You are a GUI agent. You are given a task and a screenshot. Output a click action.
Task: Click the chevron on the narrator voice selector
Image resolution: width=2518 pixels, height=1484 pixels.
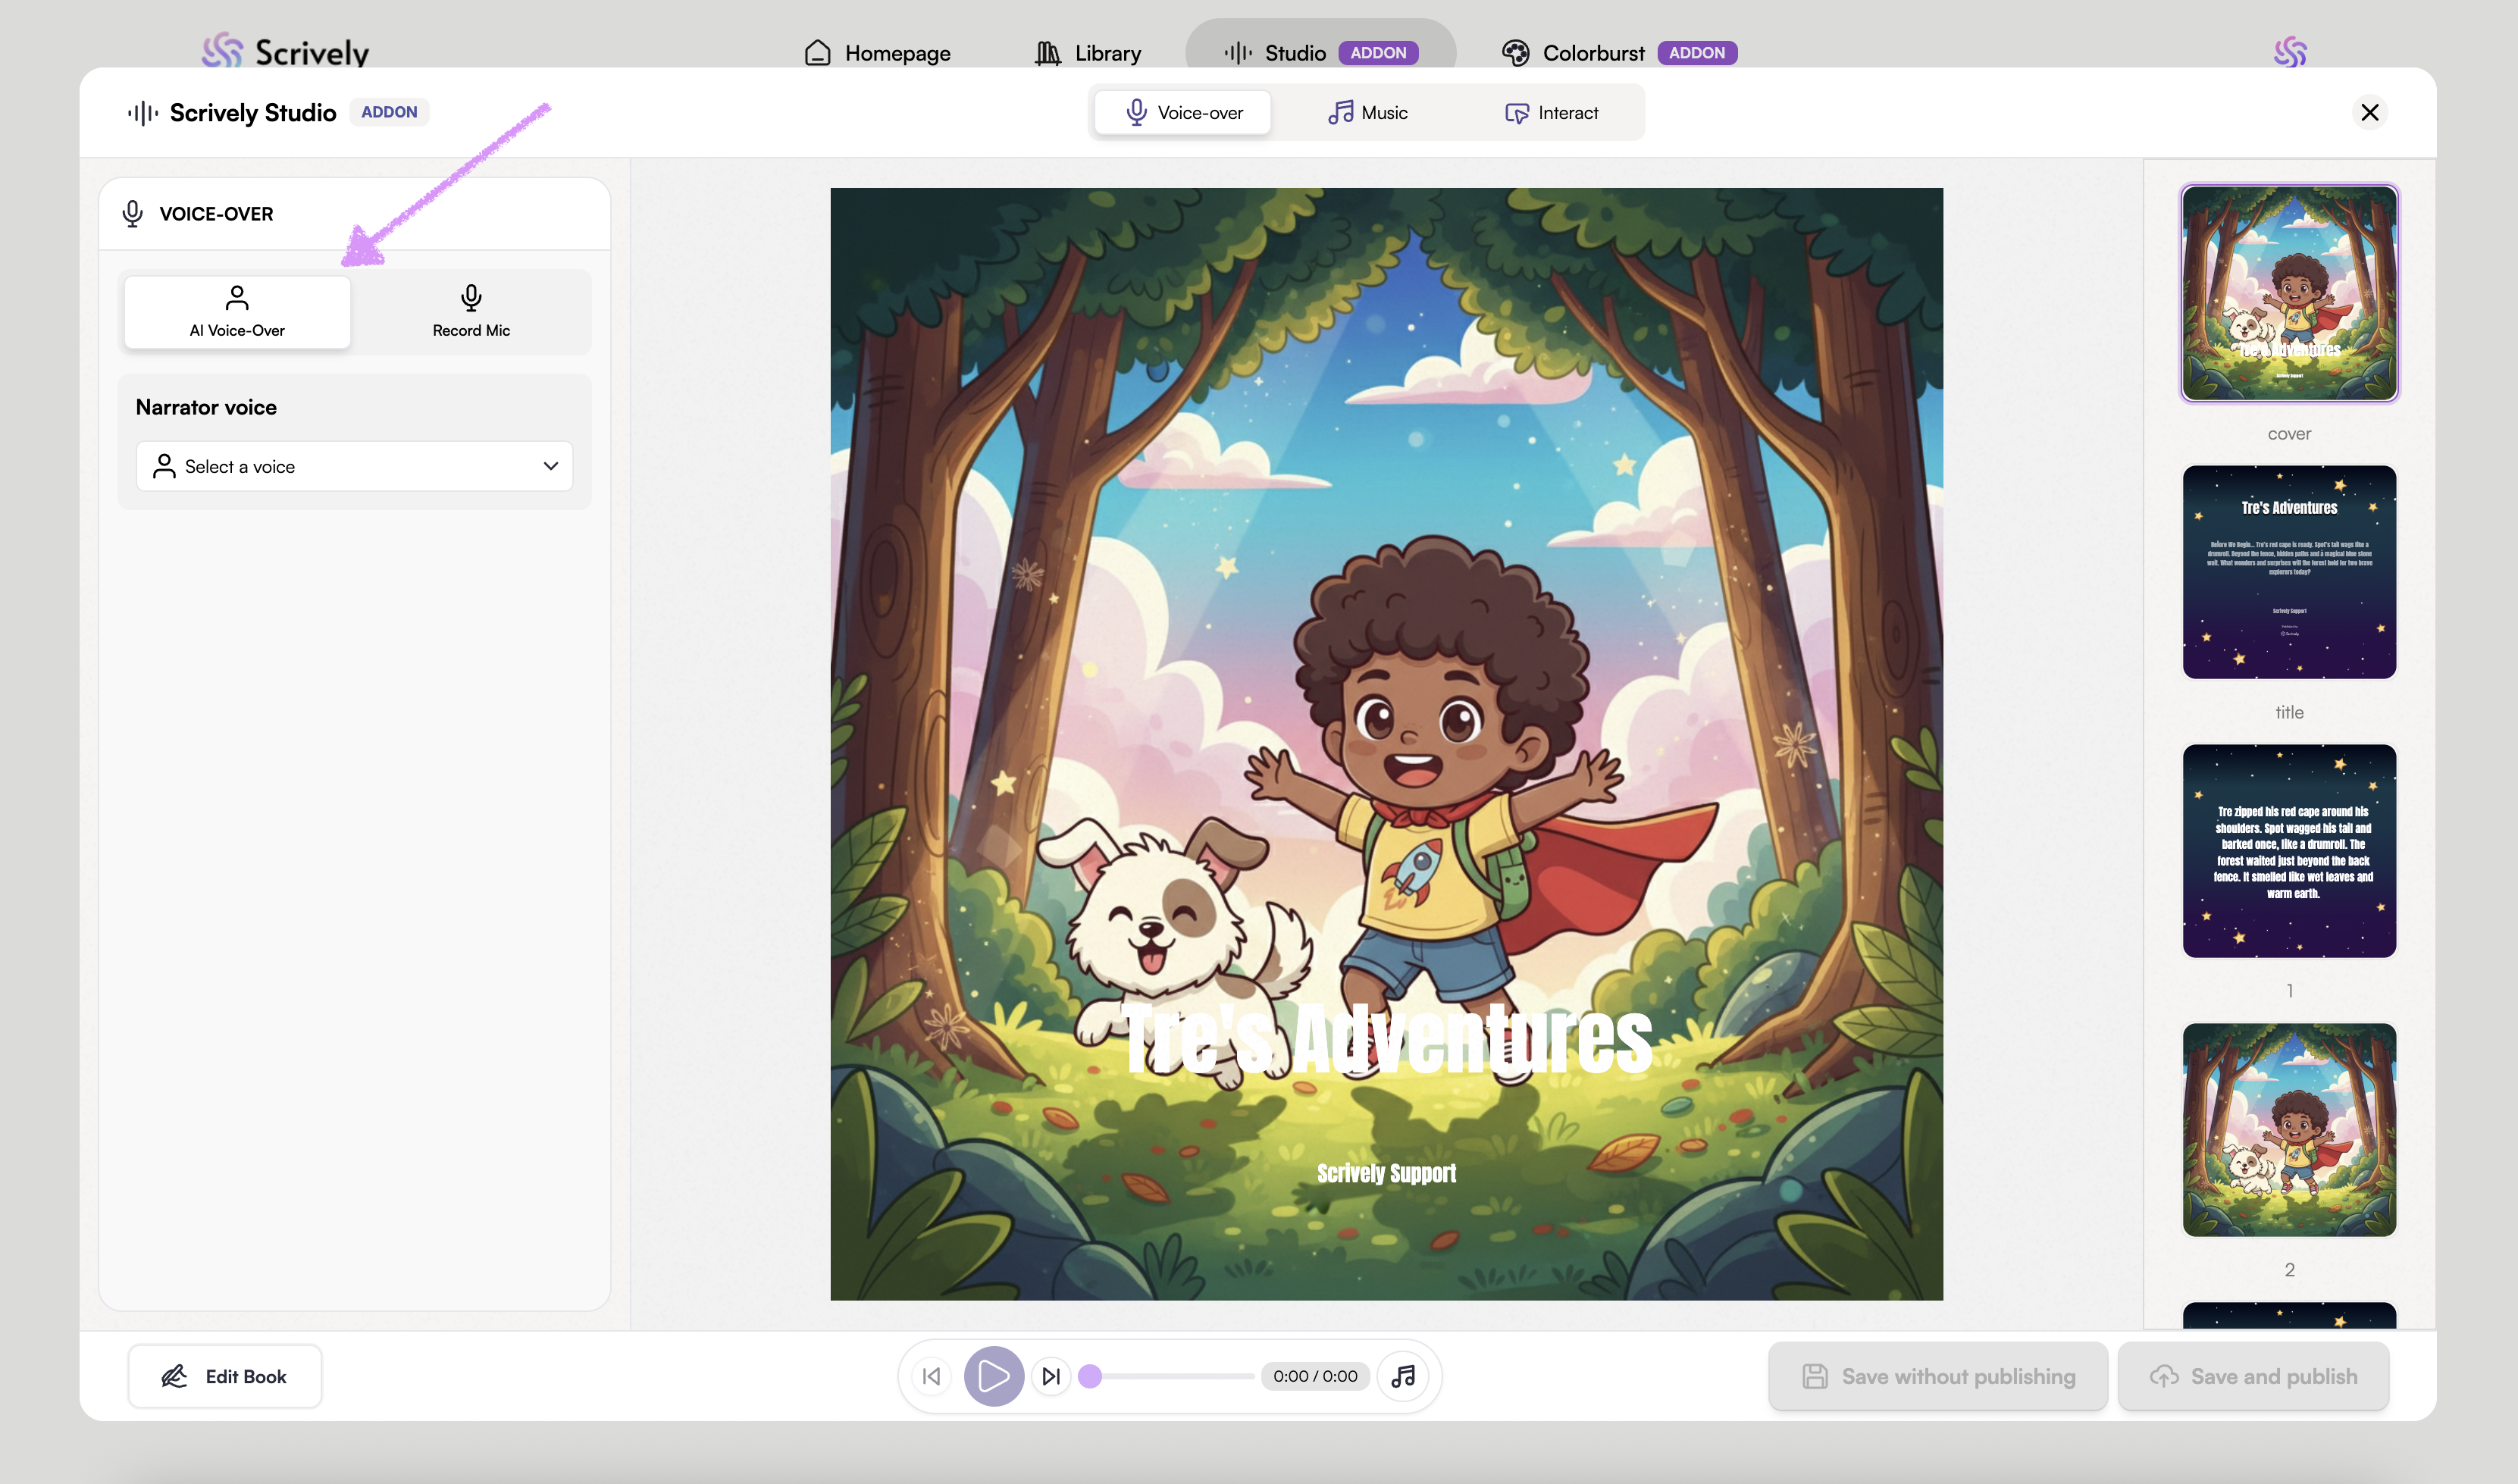550,466
